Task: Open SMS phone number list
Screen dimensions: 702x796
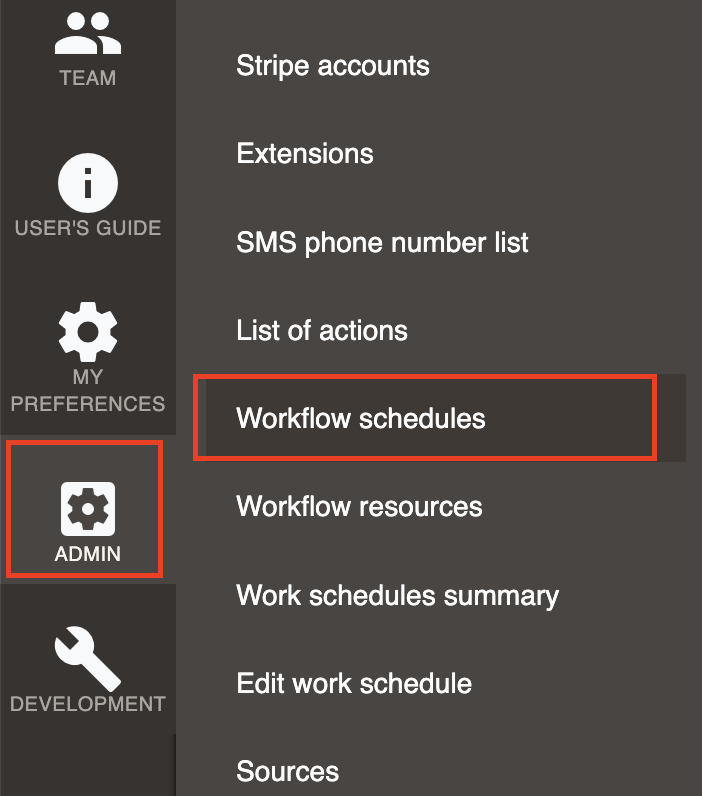Action: [382, 243]
